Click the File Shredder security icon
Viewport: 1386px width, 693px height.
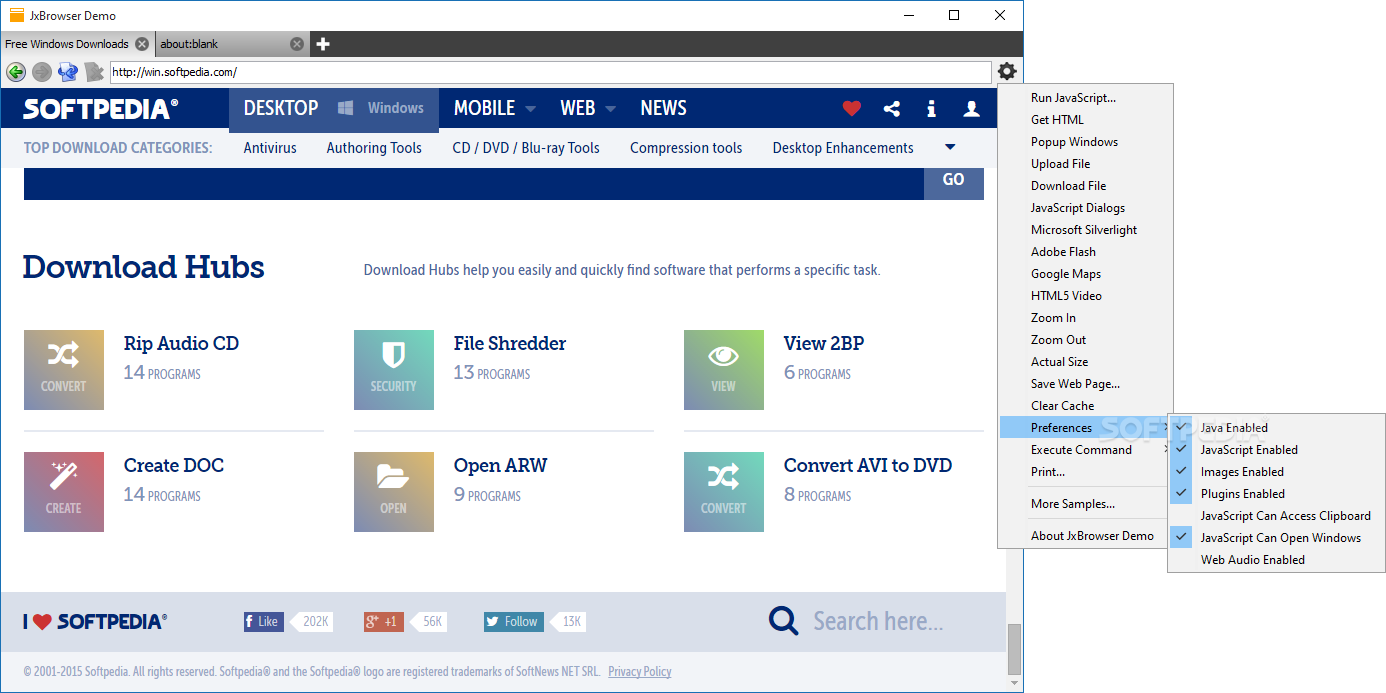pos(394,370)
